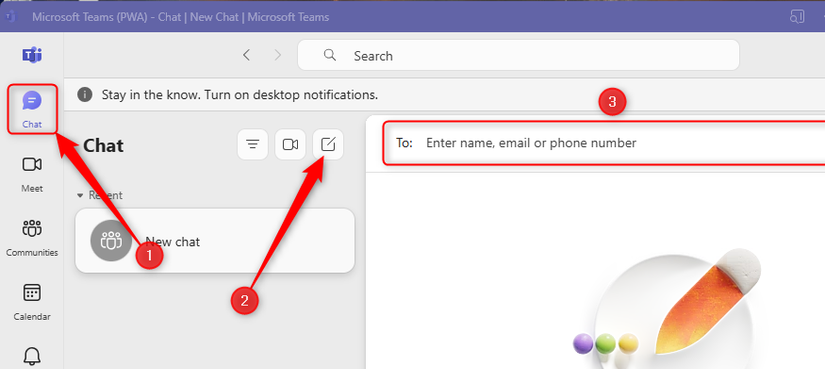Click the magnifier icon in the search box
The width and height of the screenshot is (825, 369).
pos(330,55)
